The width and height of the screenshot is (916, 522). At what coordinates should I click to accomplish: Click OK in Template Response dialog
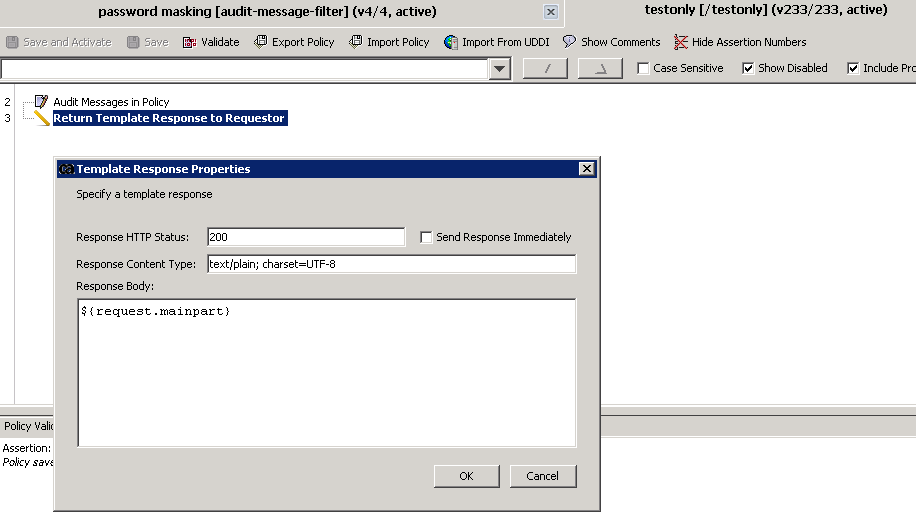(466, 476)
